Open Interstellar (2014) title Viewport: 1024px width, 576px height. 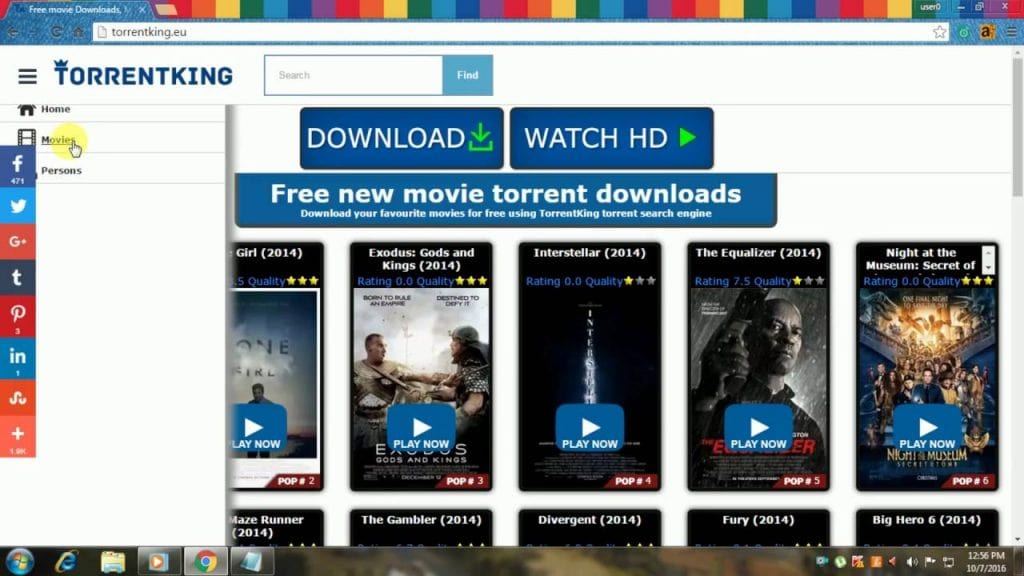click(590, 253)
